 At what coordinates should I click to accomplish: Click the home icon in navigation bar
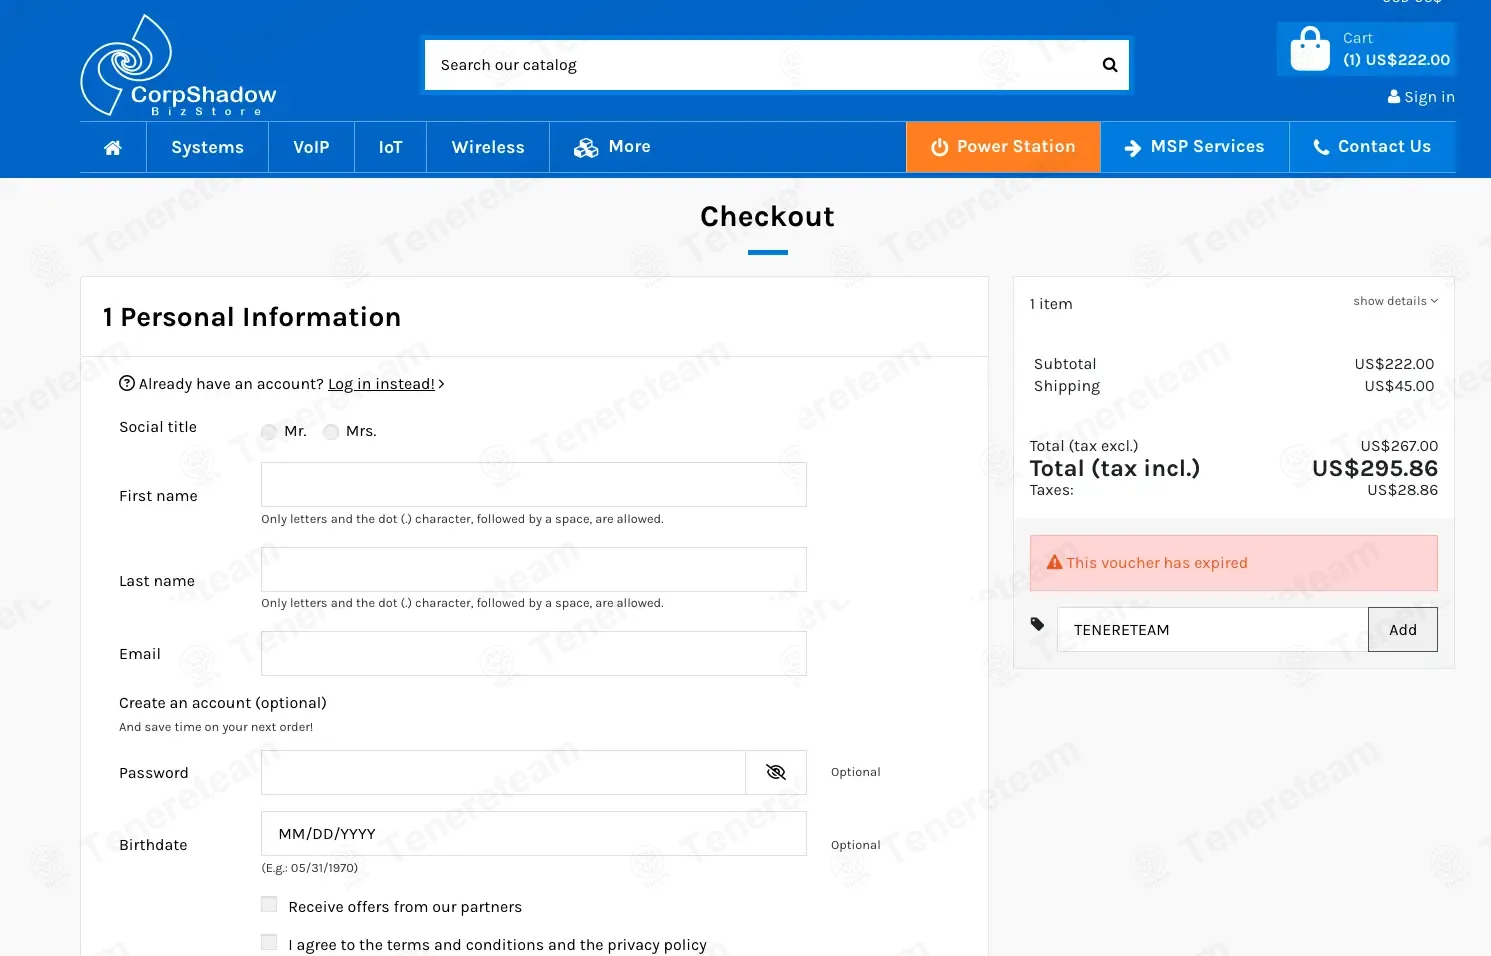(113, 148)
